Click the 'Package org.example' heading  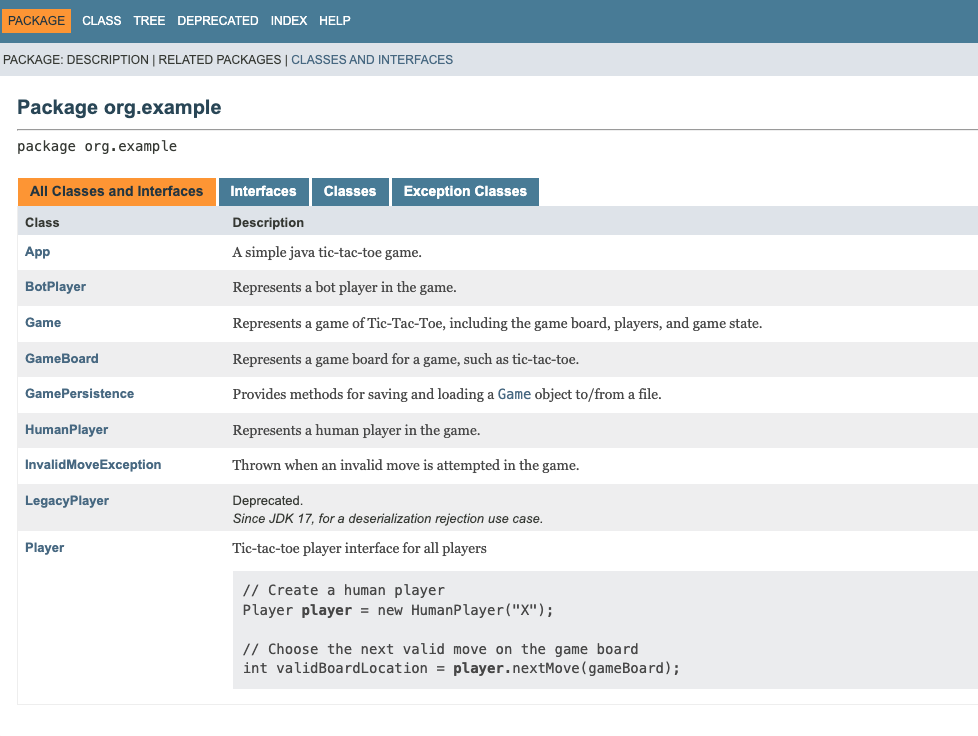119,107
